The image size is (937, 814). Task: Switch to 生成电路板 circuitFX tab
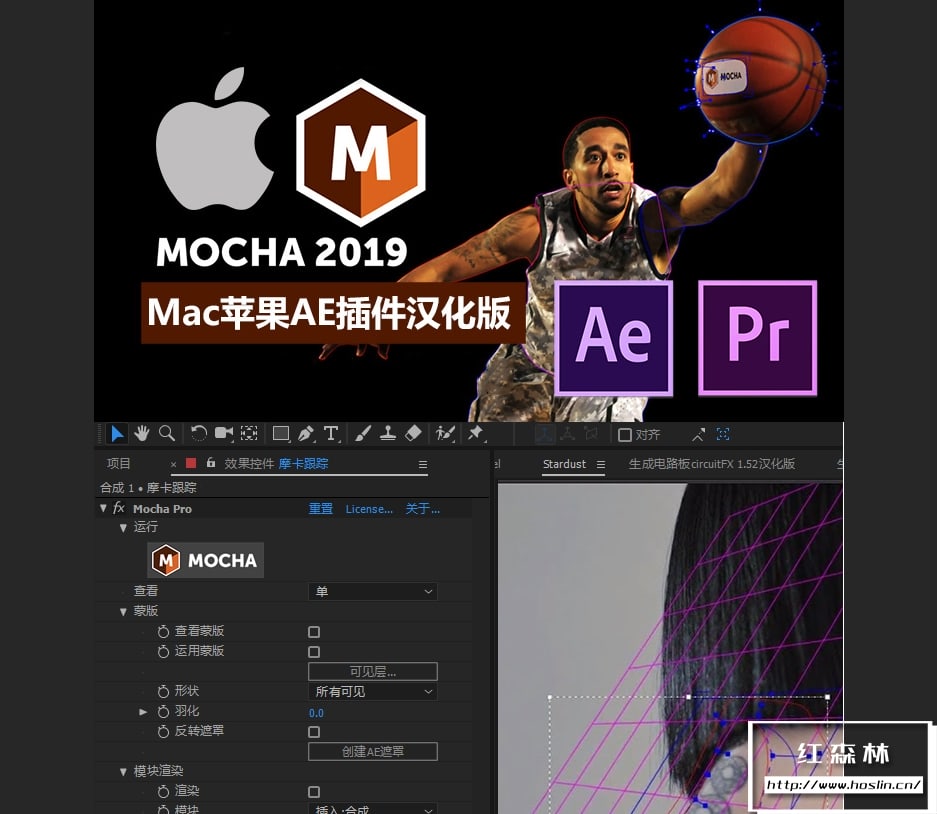[712, 464]
